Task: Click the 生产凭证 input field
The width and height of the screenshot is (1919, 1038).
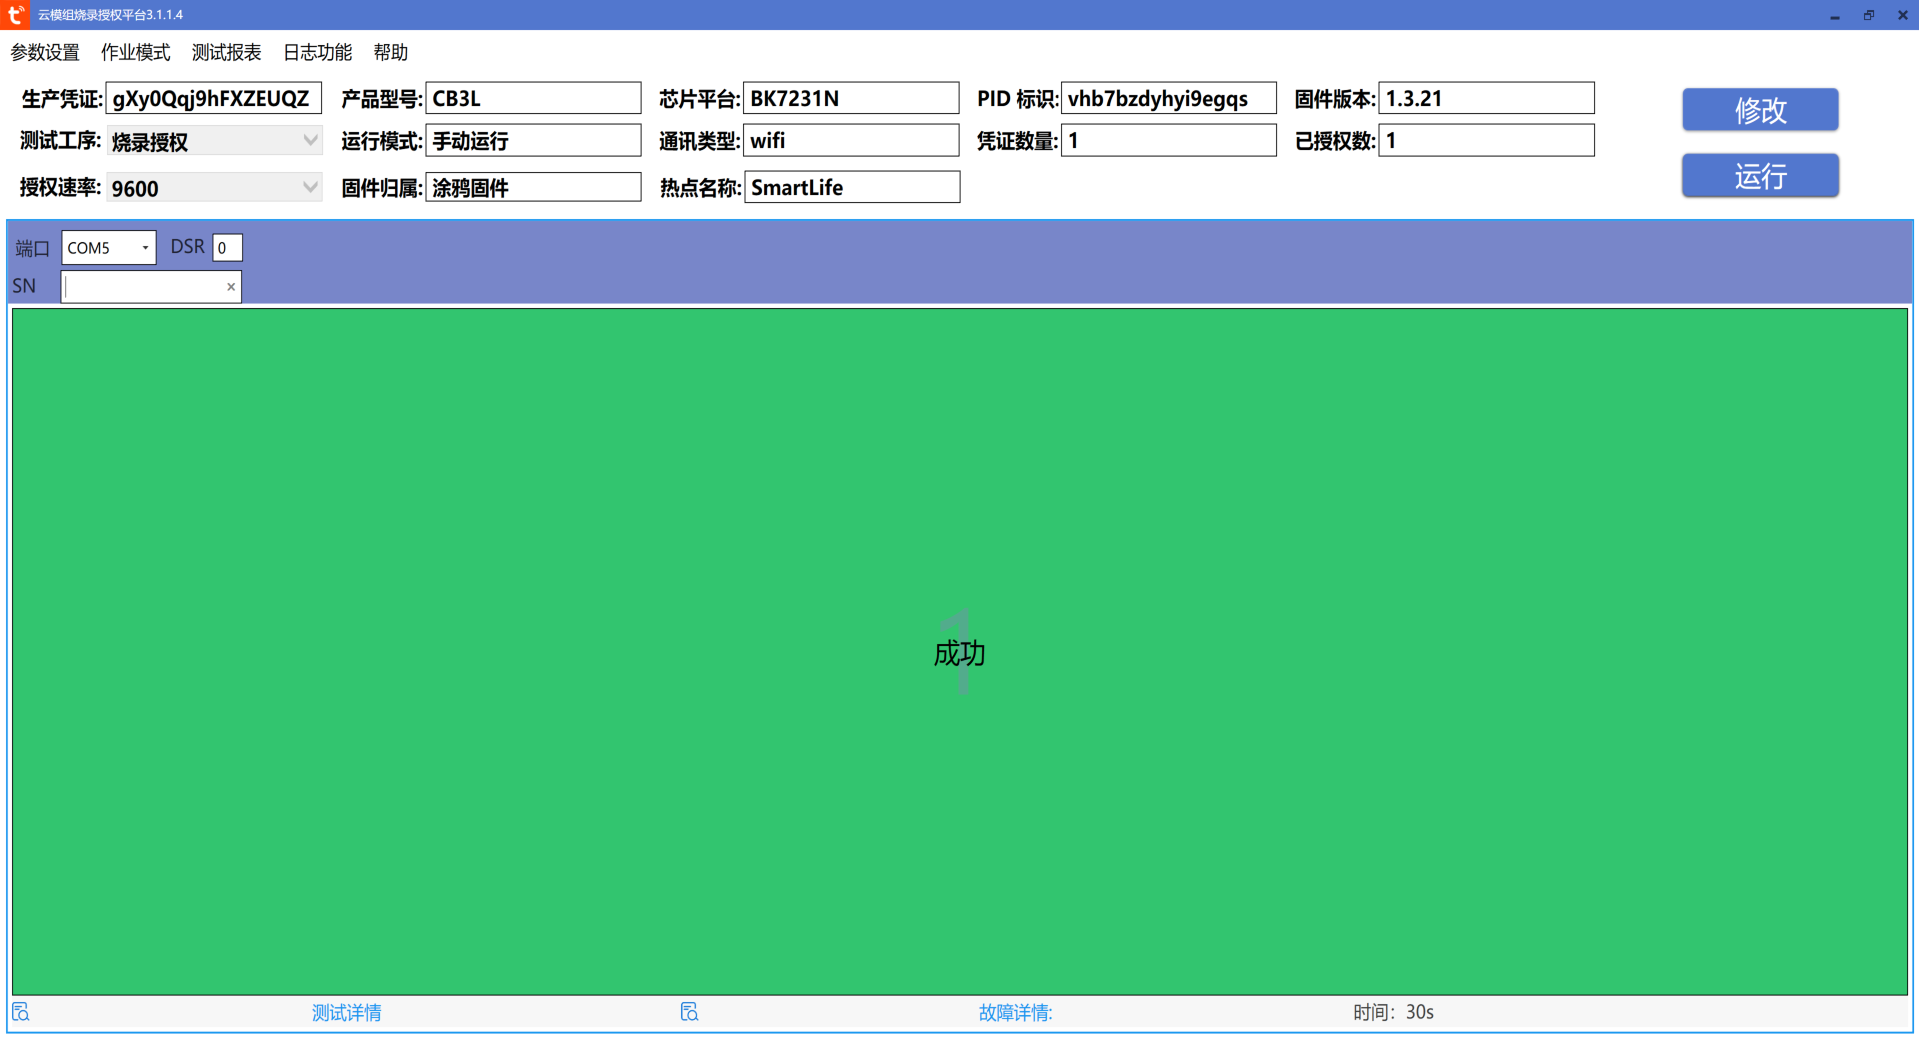Action: tap(214, 98)
